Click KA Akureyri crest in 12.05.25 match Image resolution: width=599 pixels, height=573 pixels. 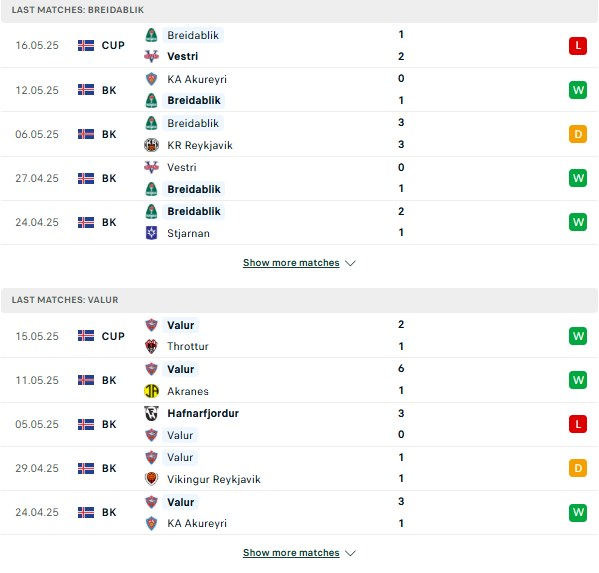click(x=151, y=79)
